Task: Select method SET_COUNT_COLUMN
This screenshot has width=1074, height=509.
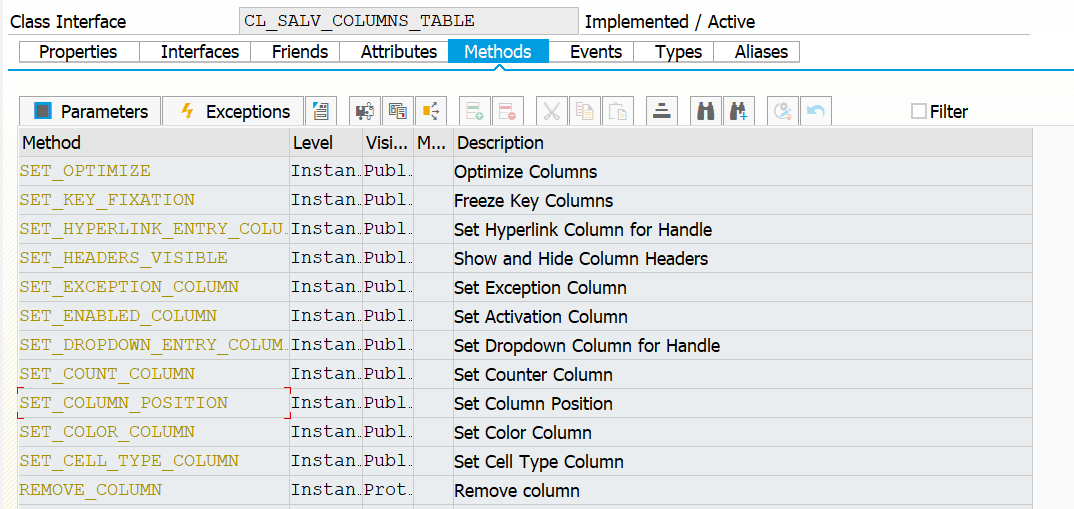Action: point(154,374)
